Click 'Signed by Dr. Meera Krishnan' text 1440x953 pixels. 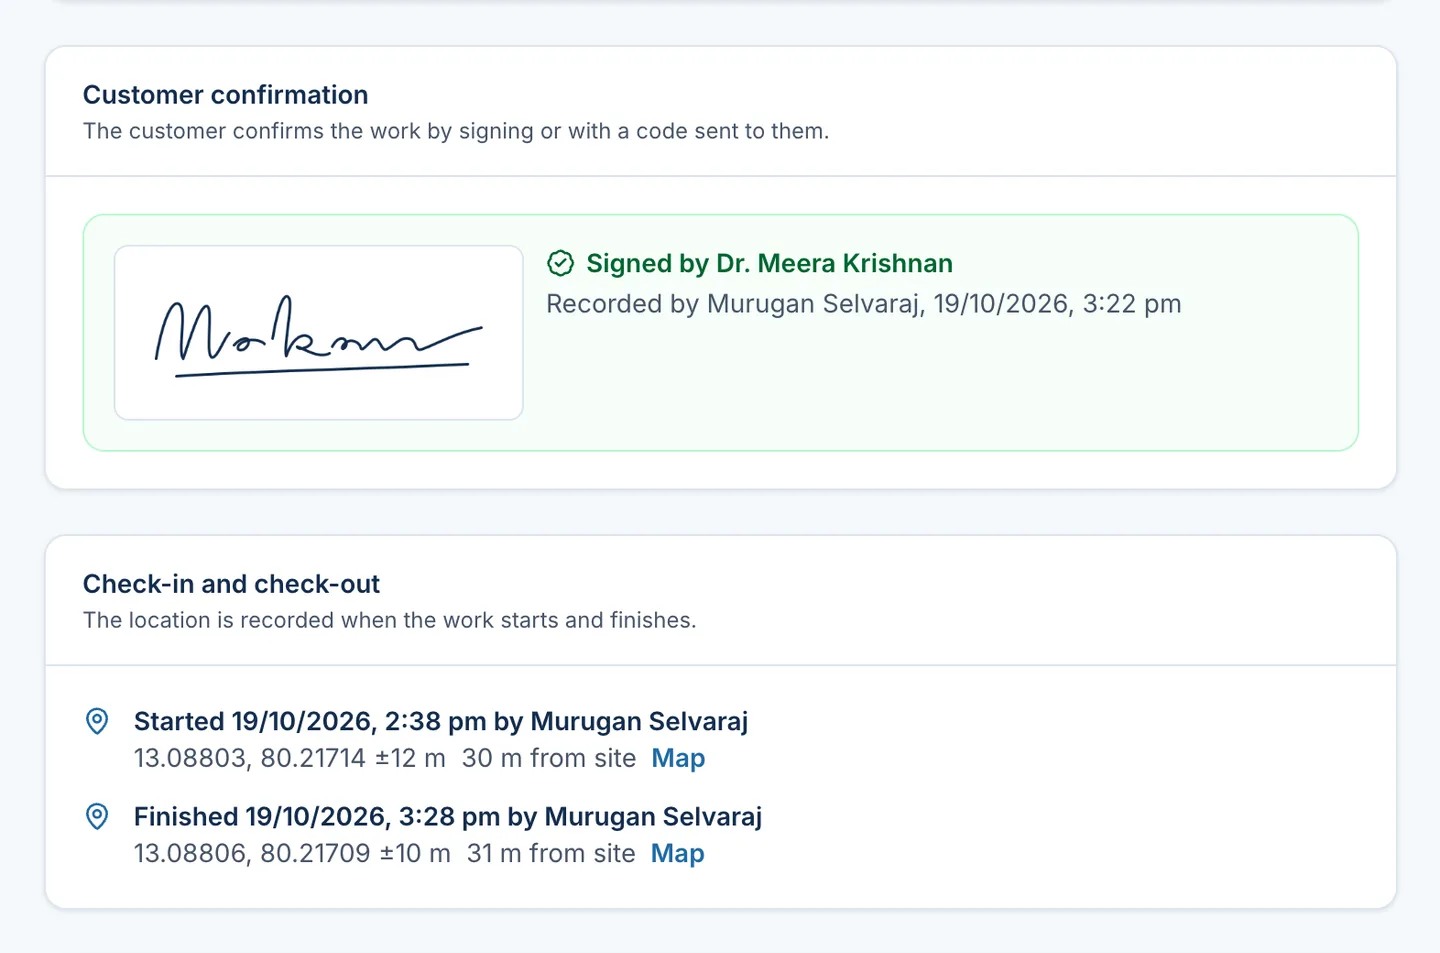pyautogui.click(x=769, y=263)
